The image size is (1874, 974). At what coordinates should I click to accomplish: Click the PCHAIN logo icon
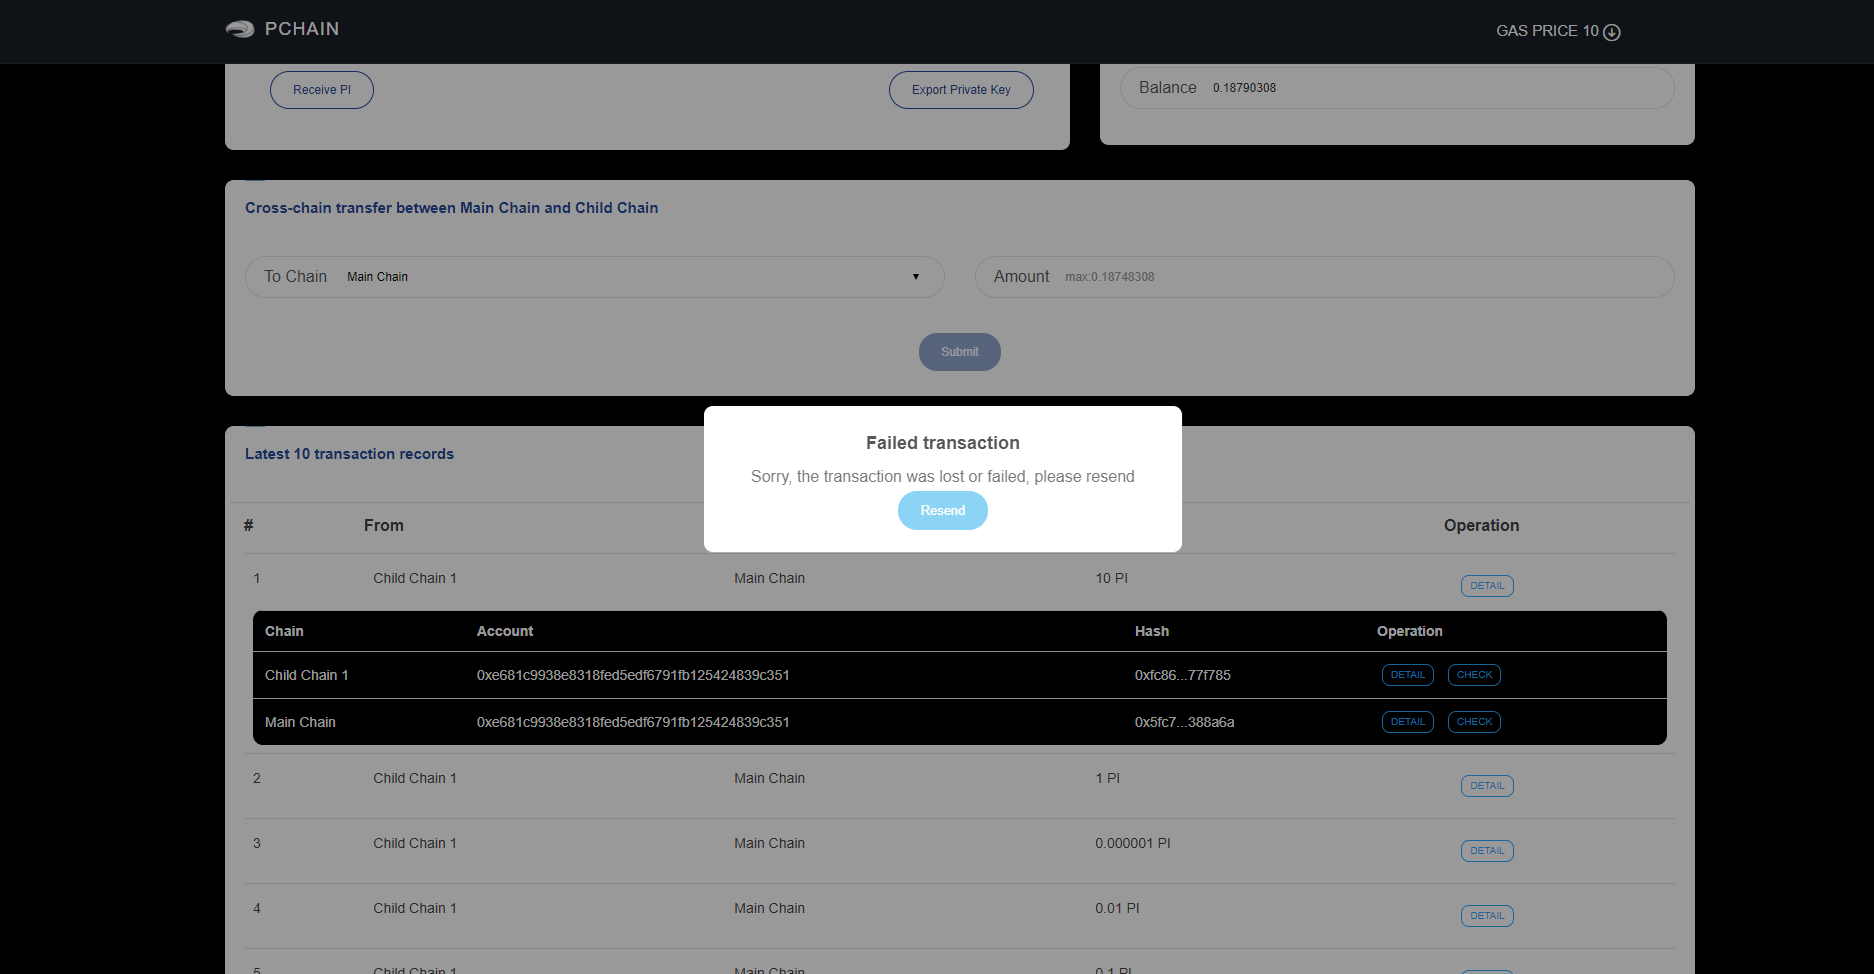point(240,29)
